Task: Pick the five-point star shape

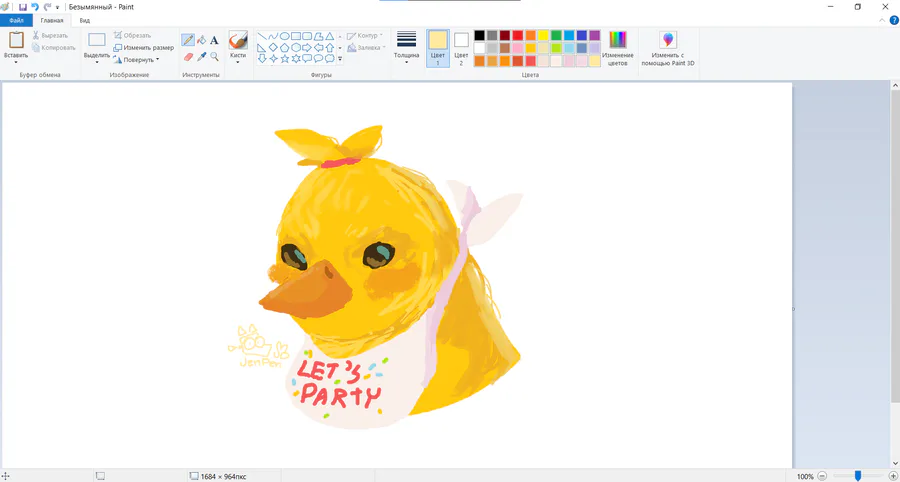Action: tap(284, 59)
